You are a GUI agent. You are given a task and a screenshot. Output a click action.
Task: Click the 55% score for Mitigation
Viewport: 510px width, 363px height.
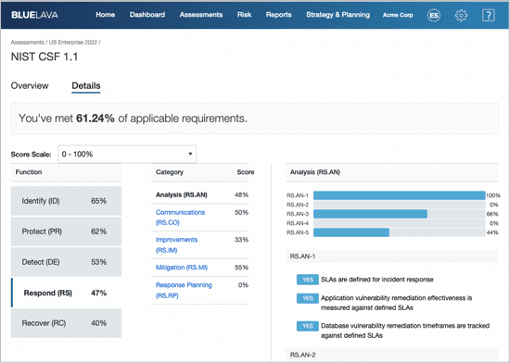click(241, 267)
